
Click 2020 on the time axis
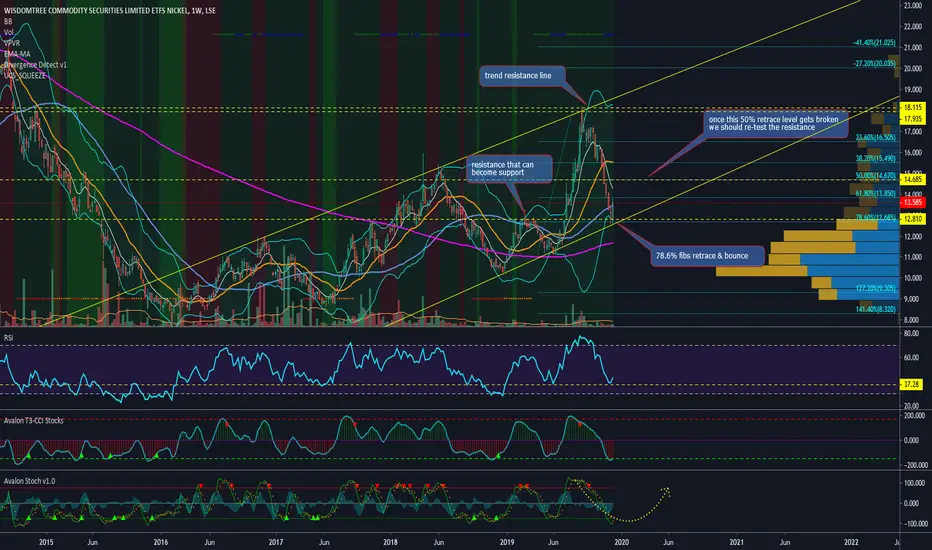click(621, 542)
